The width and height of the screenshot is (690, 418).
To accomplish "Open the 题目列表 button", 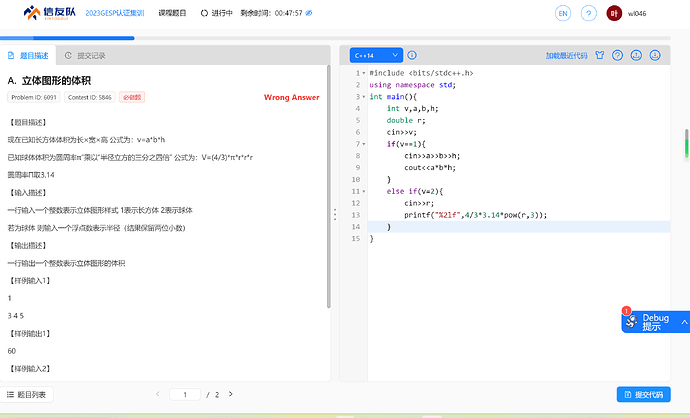I will click(27, 395).
